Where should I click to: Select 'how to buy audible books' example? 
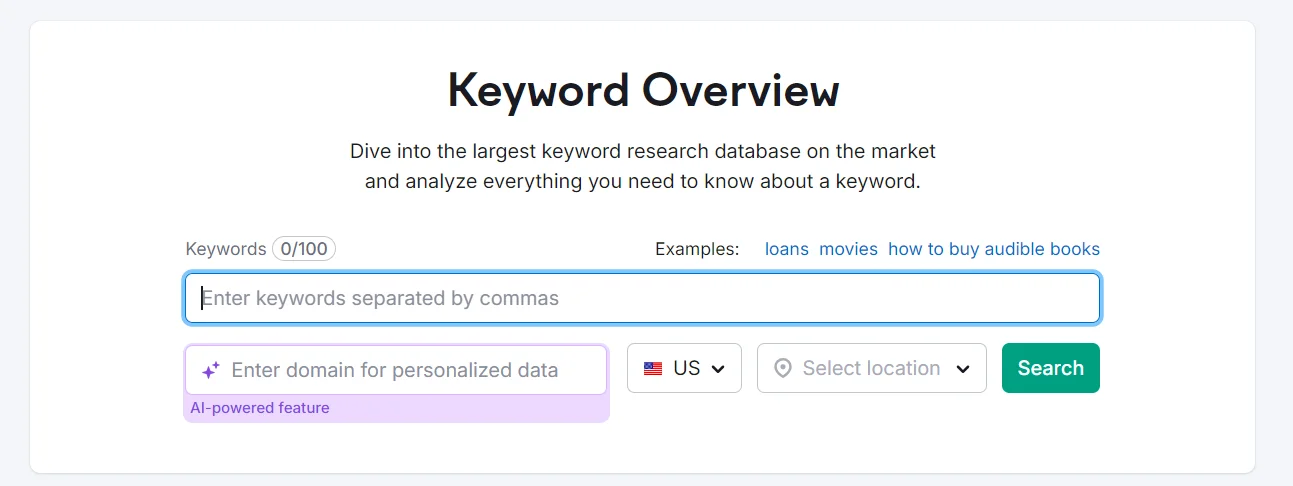993,249
